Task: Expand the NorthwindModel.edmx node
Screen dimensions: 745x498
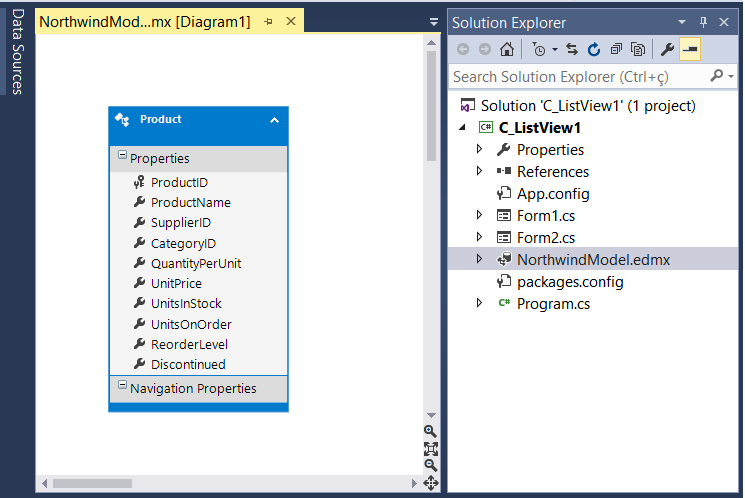Action: tap(479, 259)
